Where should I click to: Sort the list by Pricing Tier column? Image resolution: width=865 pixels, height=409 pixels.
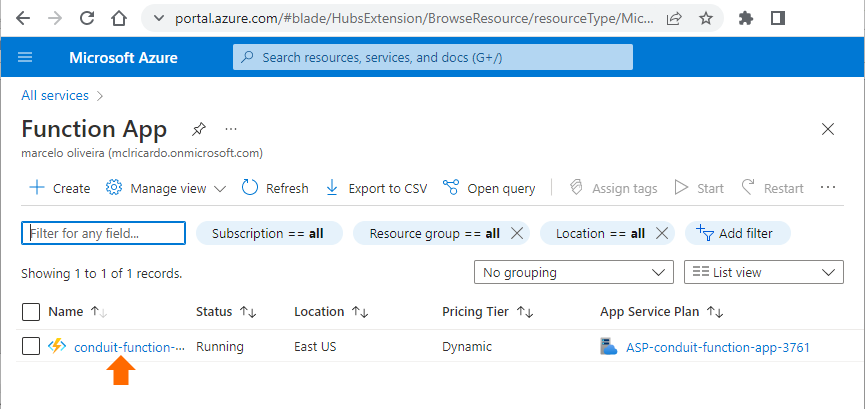click(488, 312)
